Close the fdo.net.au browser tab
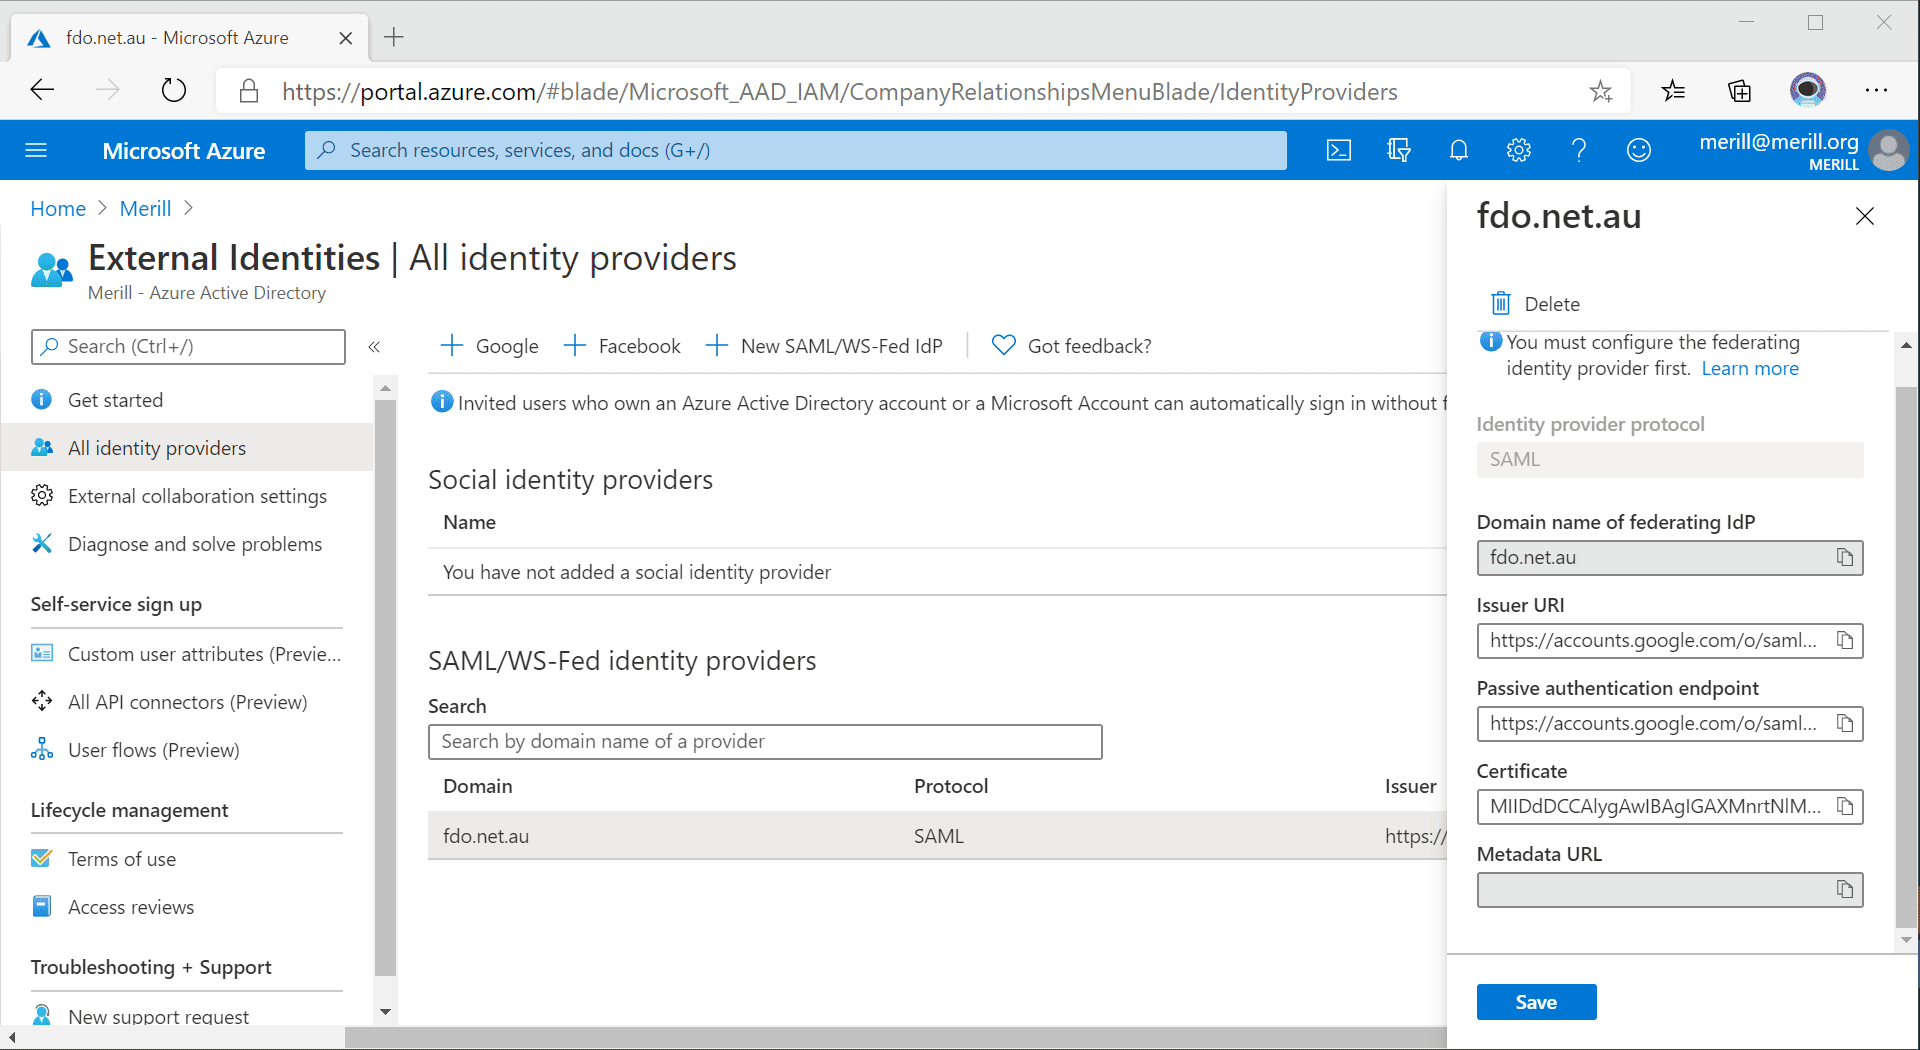Viewport: 1920px width, 1050px height. tap(346, 38)
